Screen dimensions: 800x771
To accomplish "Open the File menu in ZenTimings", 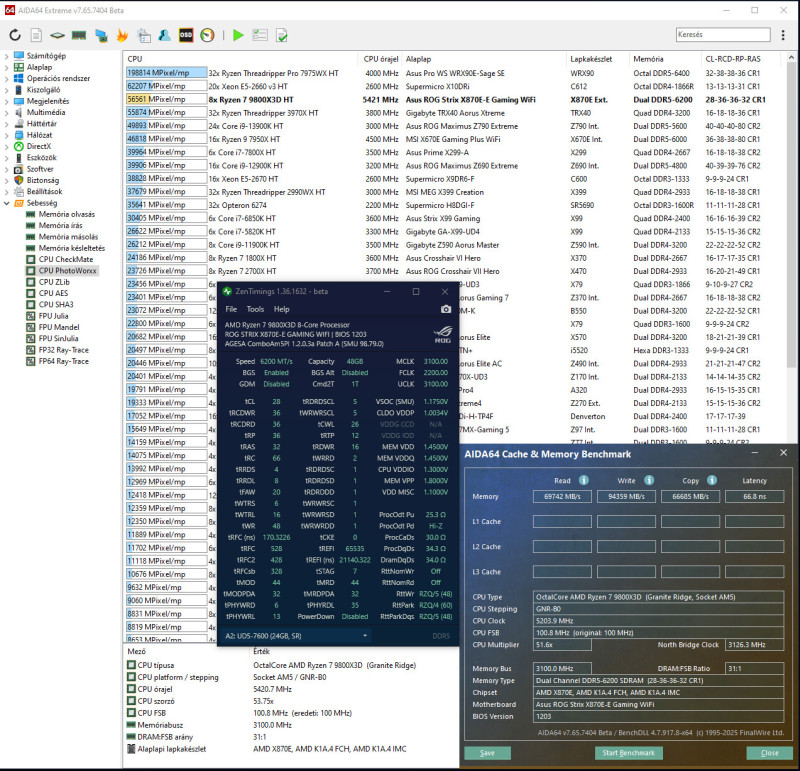I will (x=231, y=309).
